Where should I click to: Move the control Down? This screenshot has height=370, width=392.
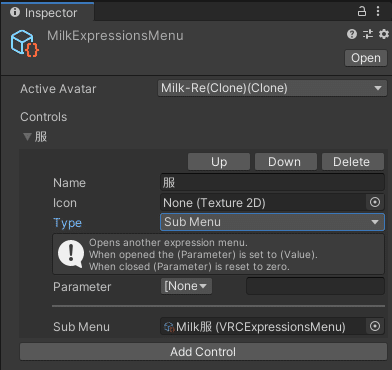click(284, 162)
